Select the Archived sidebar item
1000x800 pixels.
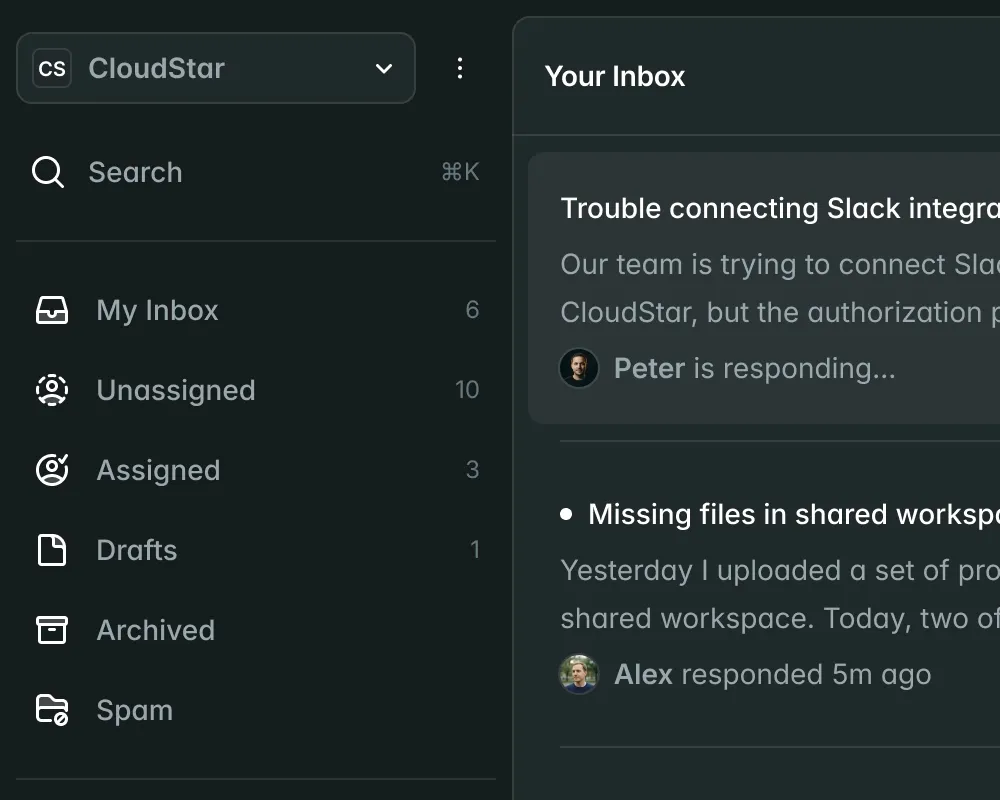tap(156, 630)
